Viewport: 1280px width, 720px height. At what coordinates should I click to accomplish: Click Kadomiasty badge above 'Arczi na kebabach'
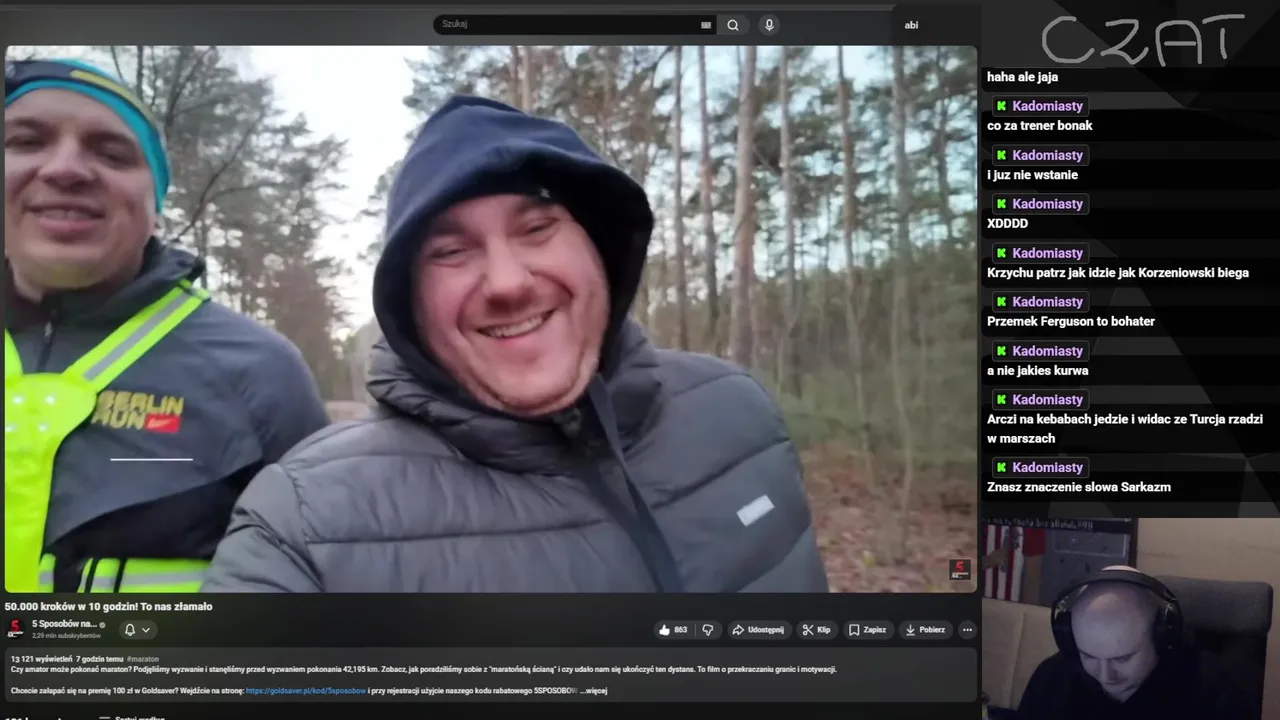coord(1040,400)
